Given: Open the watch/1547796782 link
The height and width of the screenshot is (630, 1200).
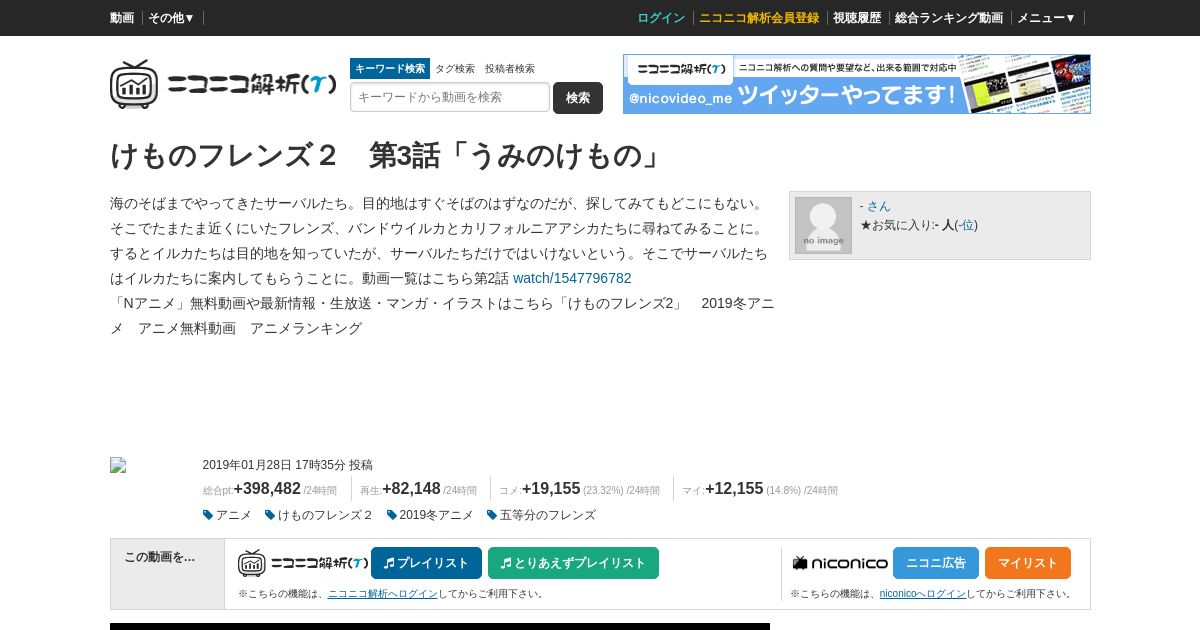Looking at the screenshot, I should [x=572, y=278].
